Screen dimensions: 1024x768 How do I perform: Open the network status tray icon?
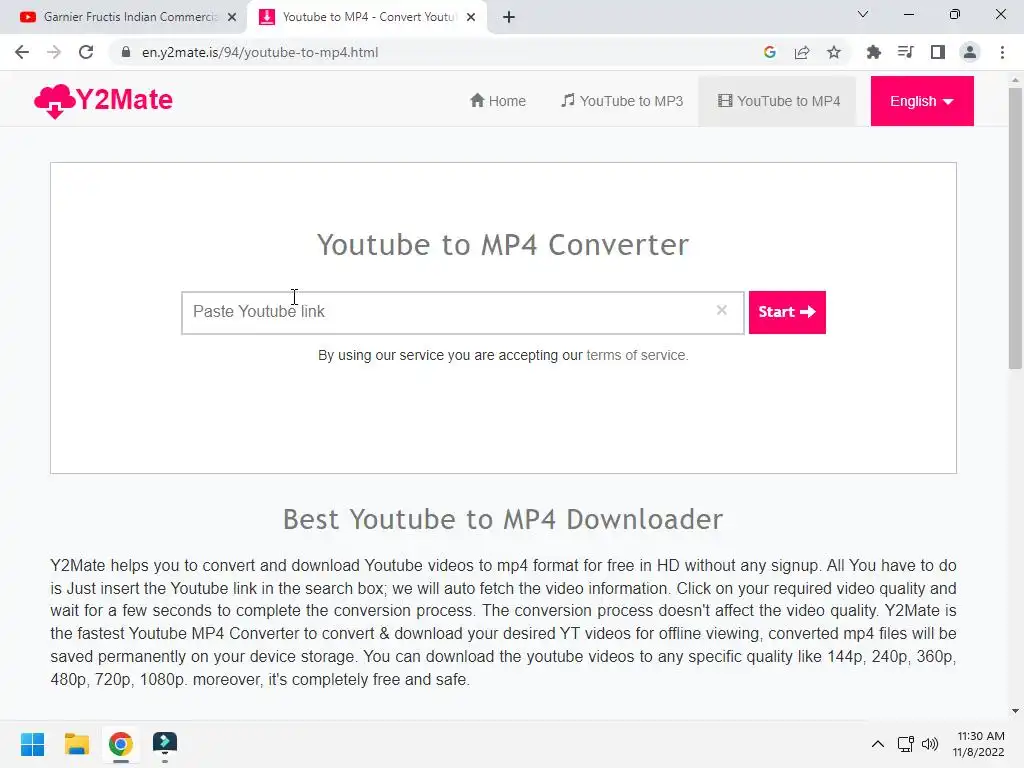[x=906, y=744]
